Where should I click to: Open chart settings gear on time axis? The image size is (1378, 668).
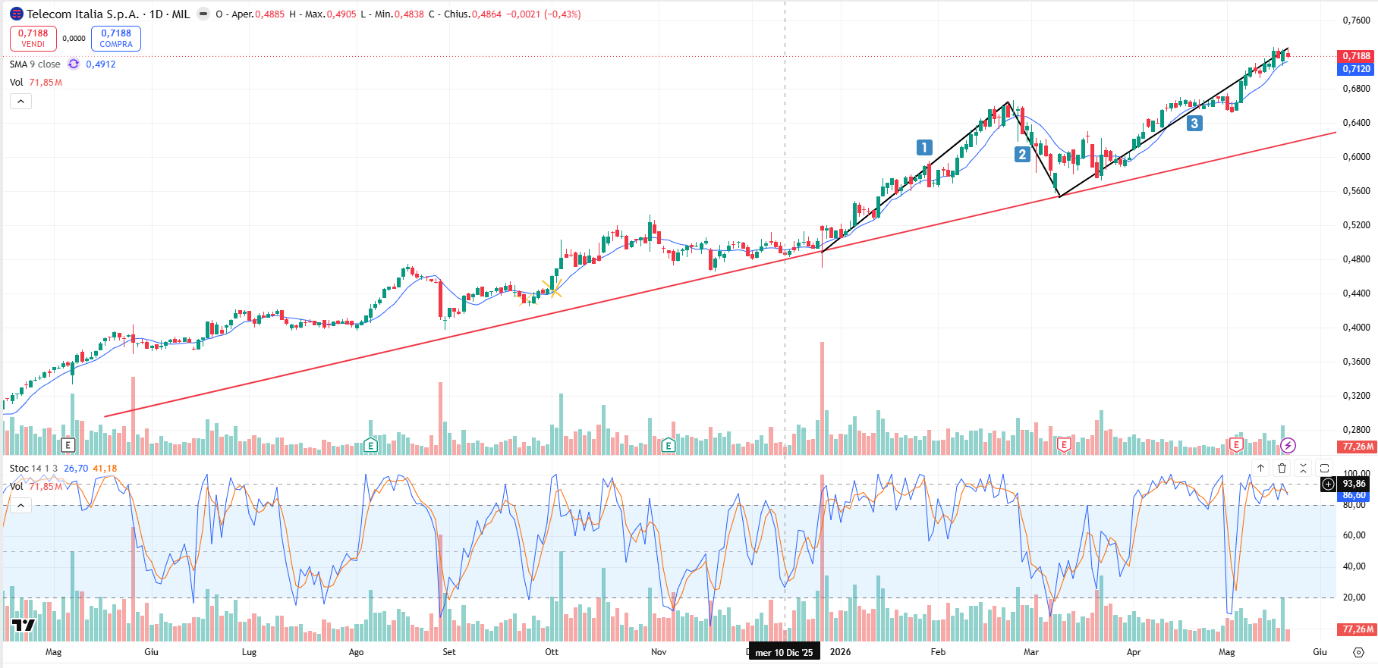point(1357,651)
